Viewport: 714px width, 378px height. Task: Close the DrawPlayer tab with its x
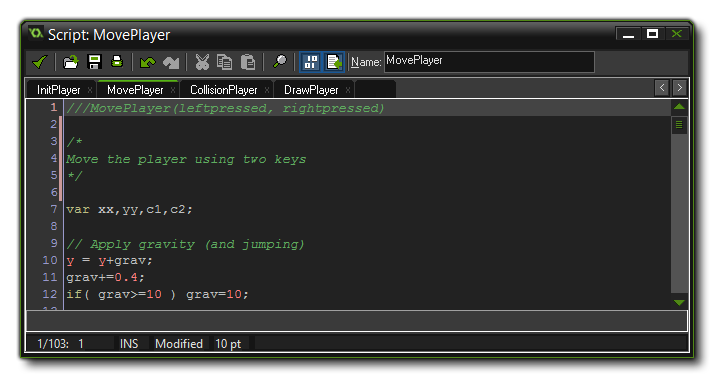pos(348,90)
